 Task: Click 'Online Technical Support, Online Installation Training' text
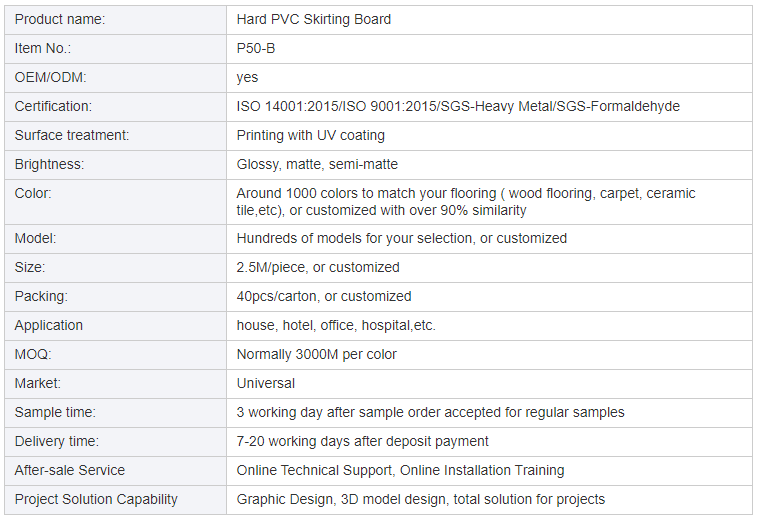coord(400,470)
